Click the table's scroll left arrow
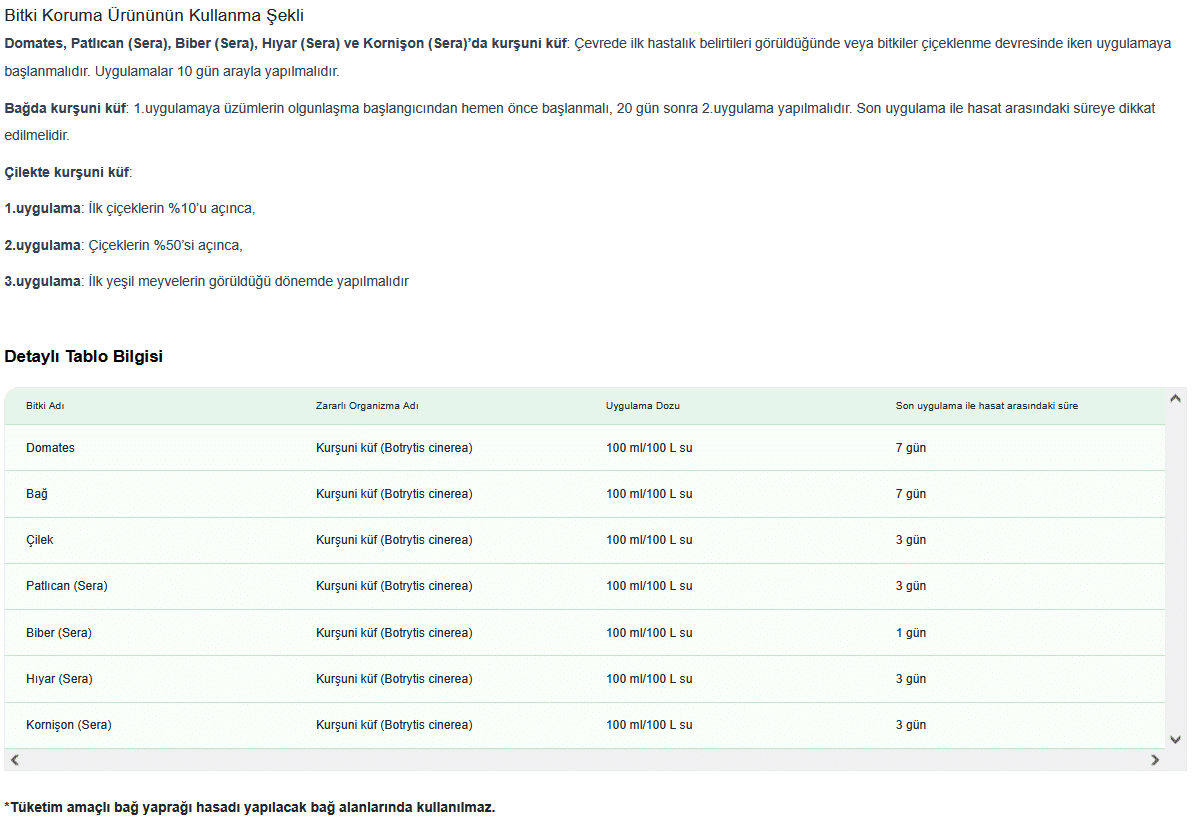This screenshot has height=828, width=1203. click(15, 760)
